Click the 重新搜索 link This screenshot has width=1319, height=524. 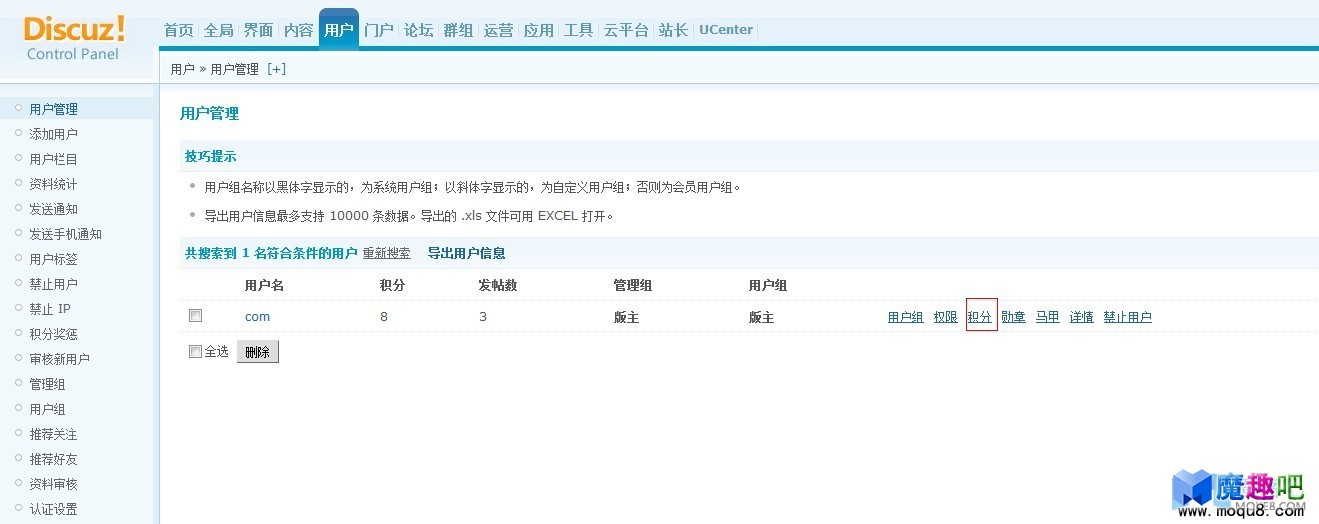pyautogui.click(x=386, y=253)
